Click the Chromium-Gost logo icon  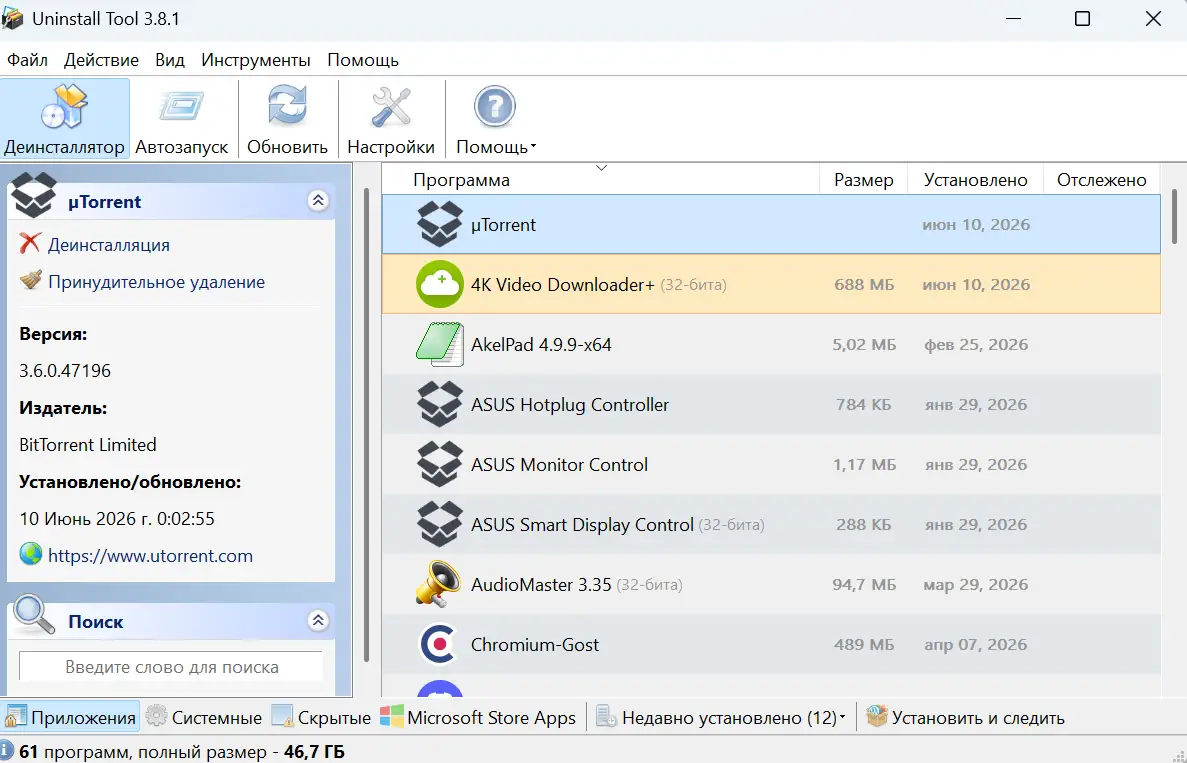[439, 644]
